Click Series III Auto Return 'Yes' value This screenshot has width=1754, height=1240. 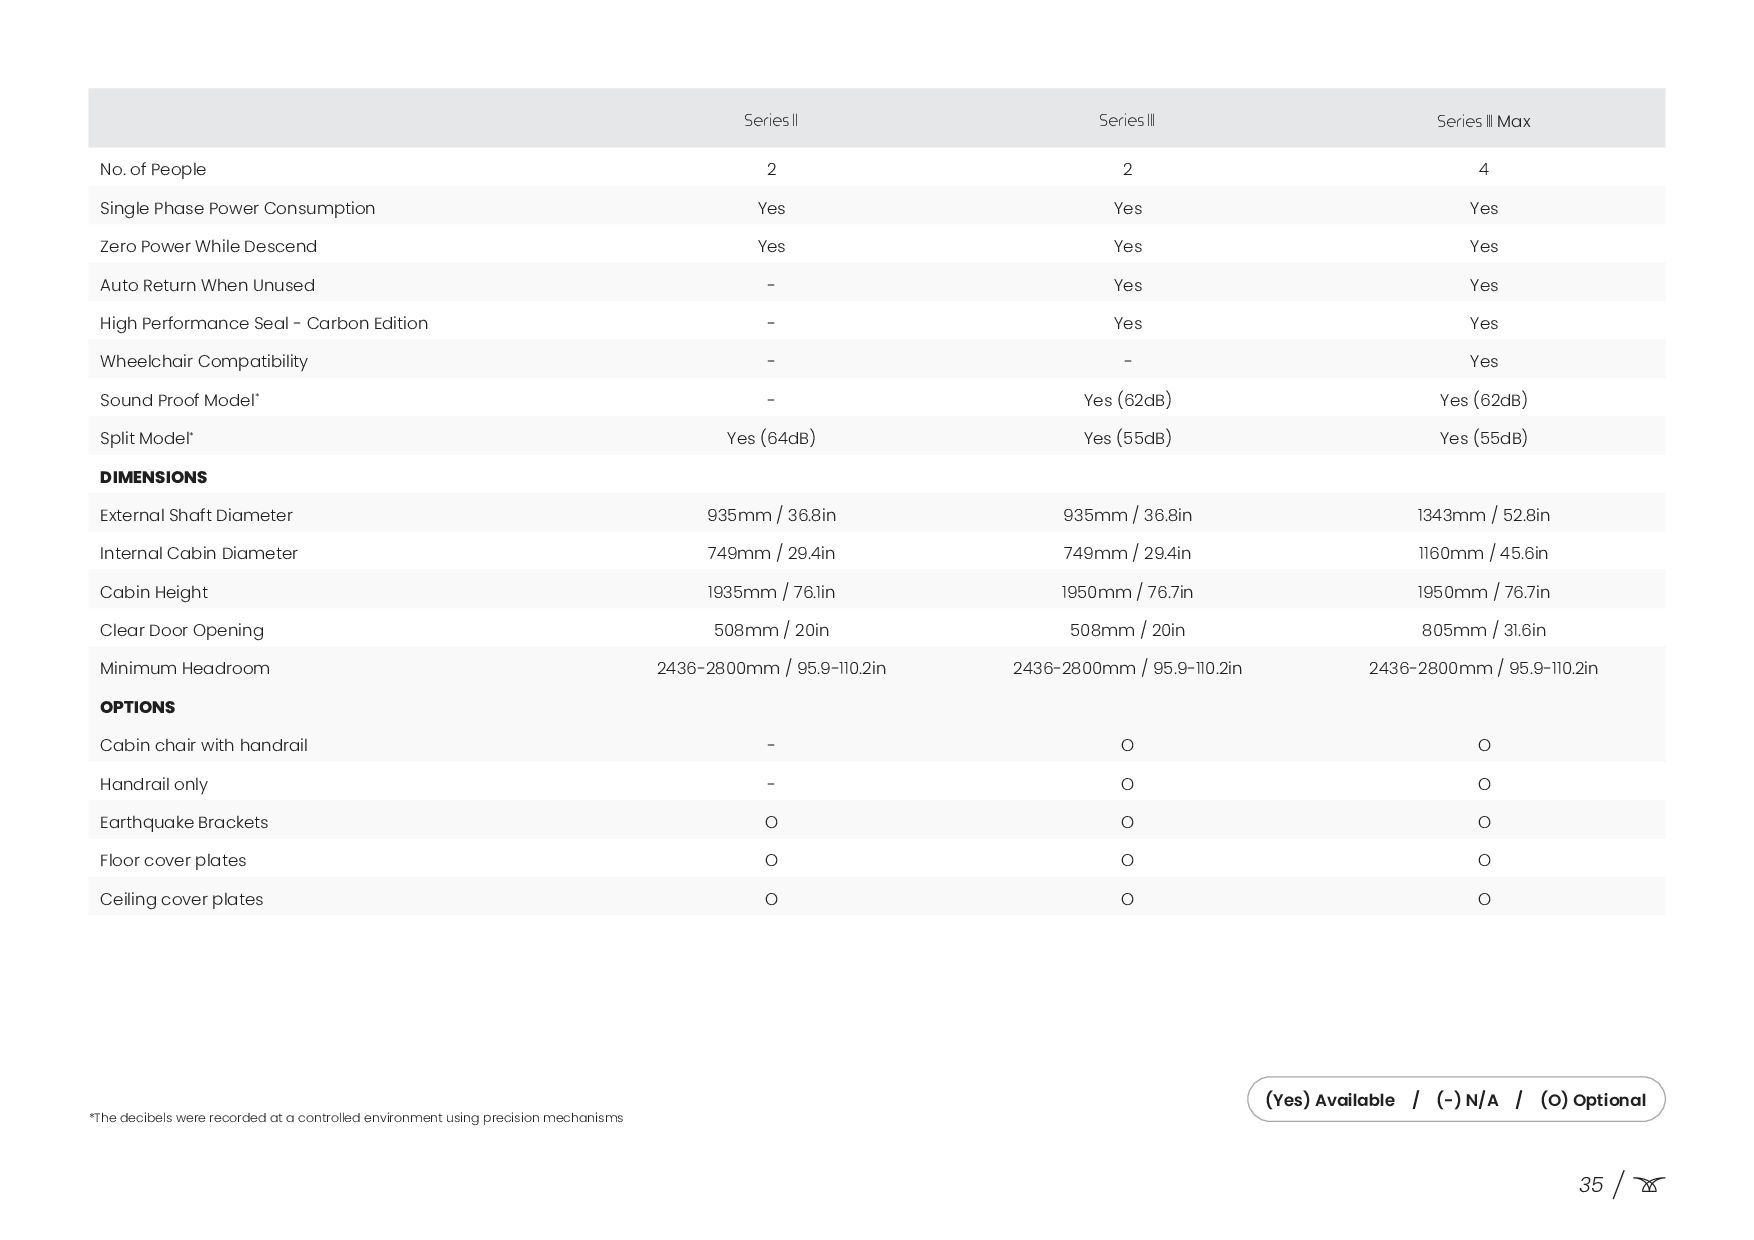[x=1127, y=285]
